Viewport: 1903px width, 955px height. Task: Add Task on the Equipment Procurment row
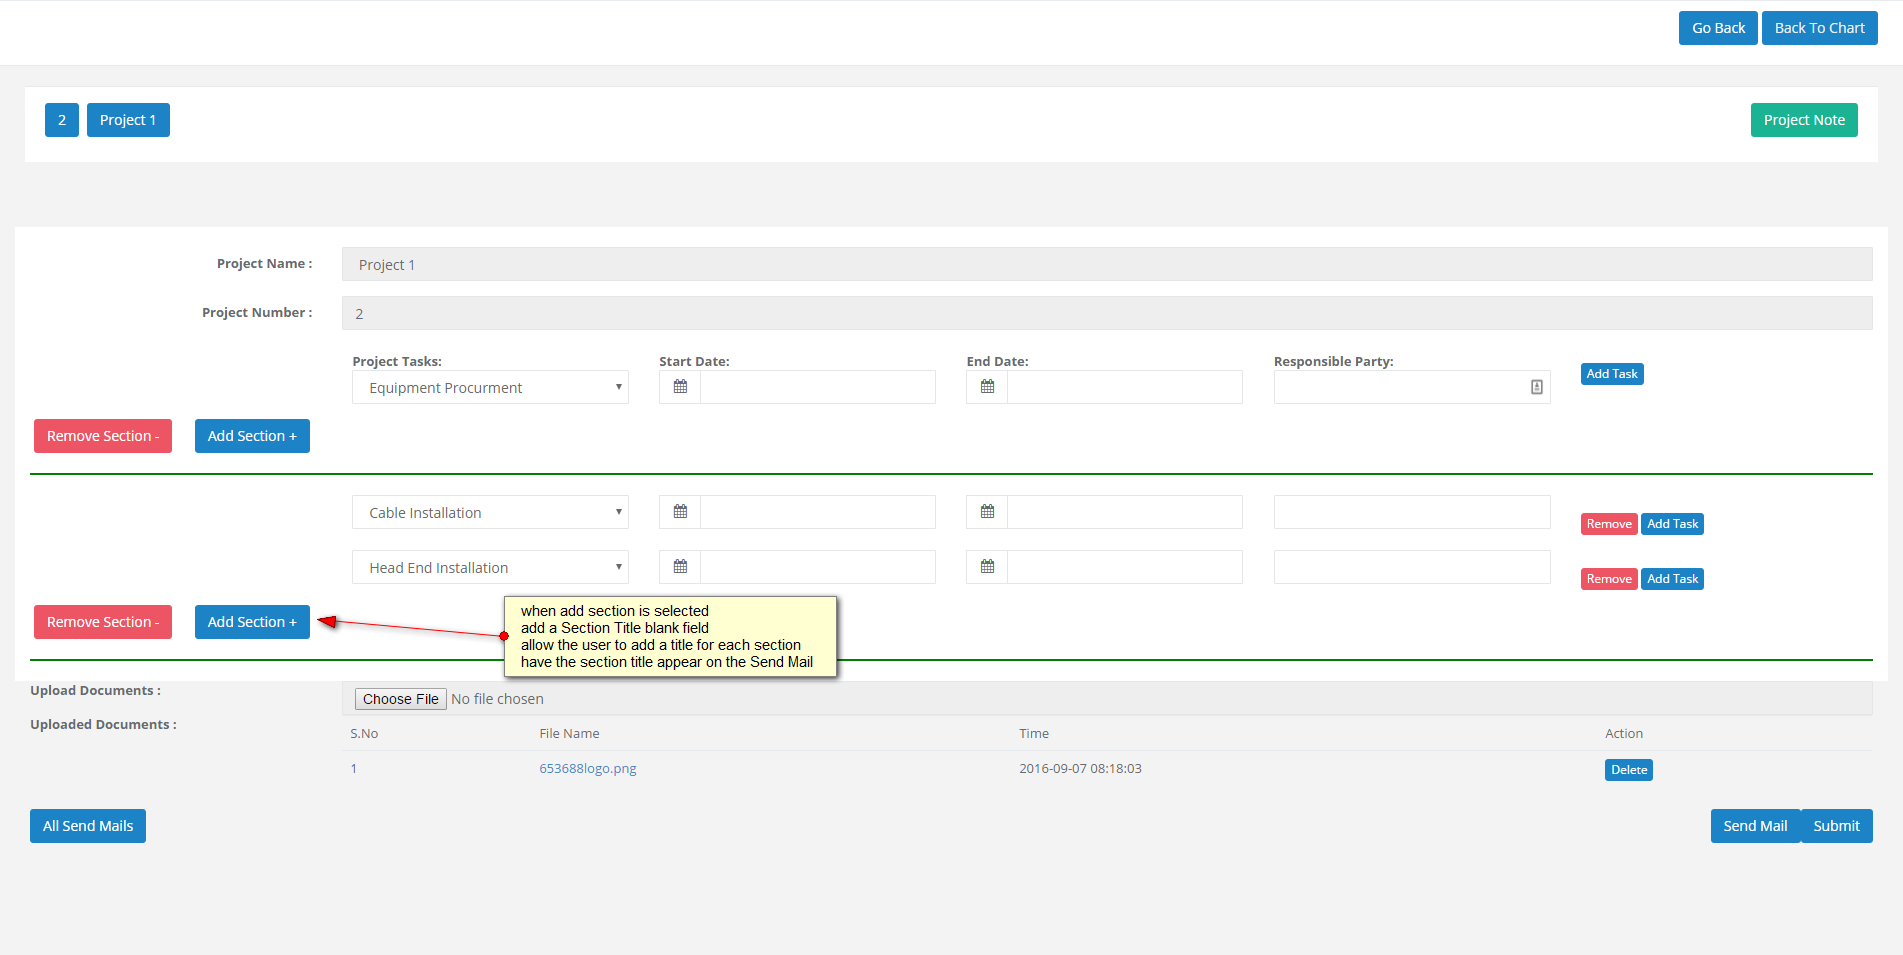click(x=1612, y=374)
